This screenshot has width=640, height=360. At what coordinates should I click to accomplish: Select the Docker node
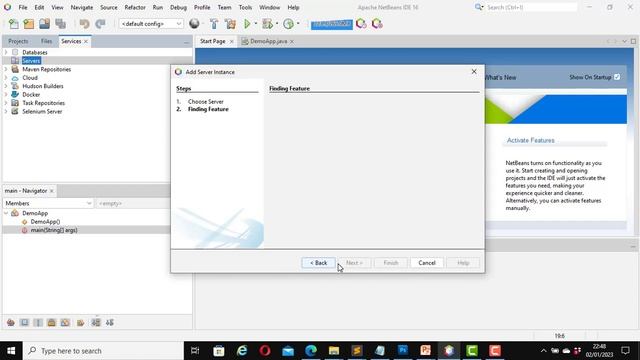pyautogui.click(x=31, y=95)
